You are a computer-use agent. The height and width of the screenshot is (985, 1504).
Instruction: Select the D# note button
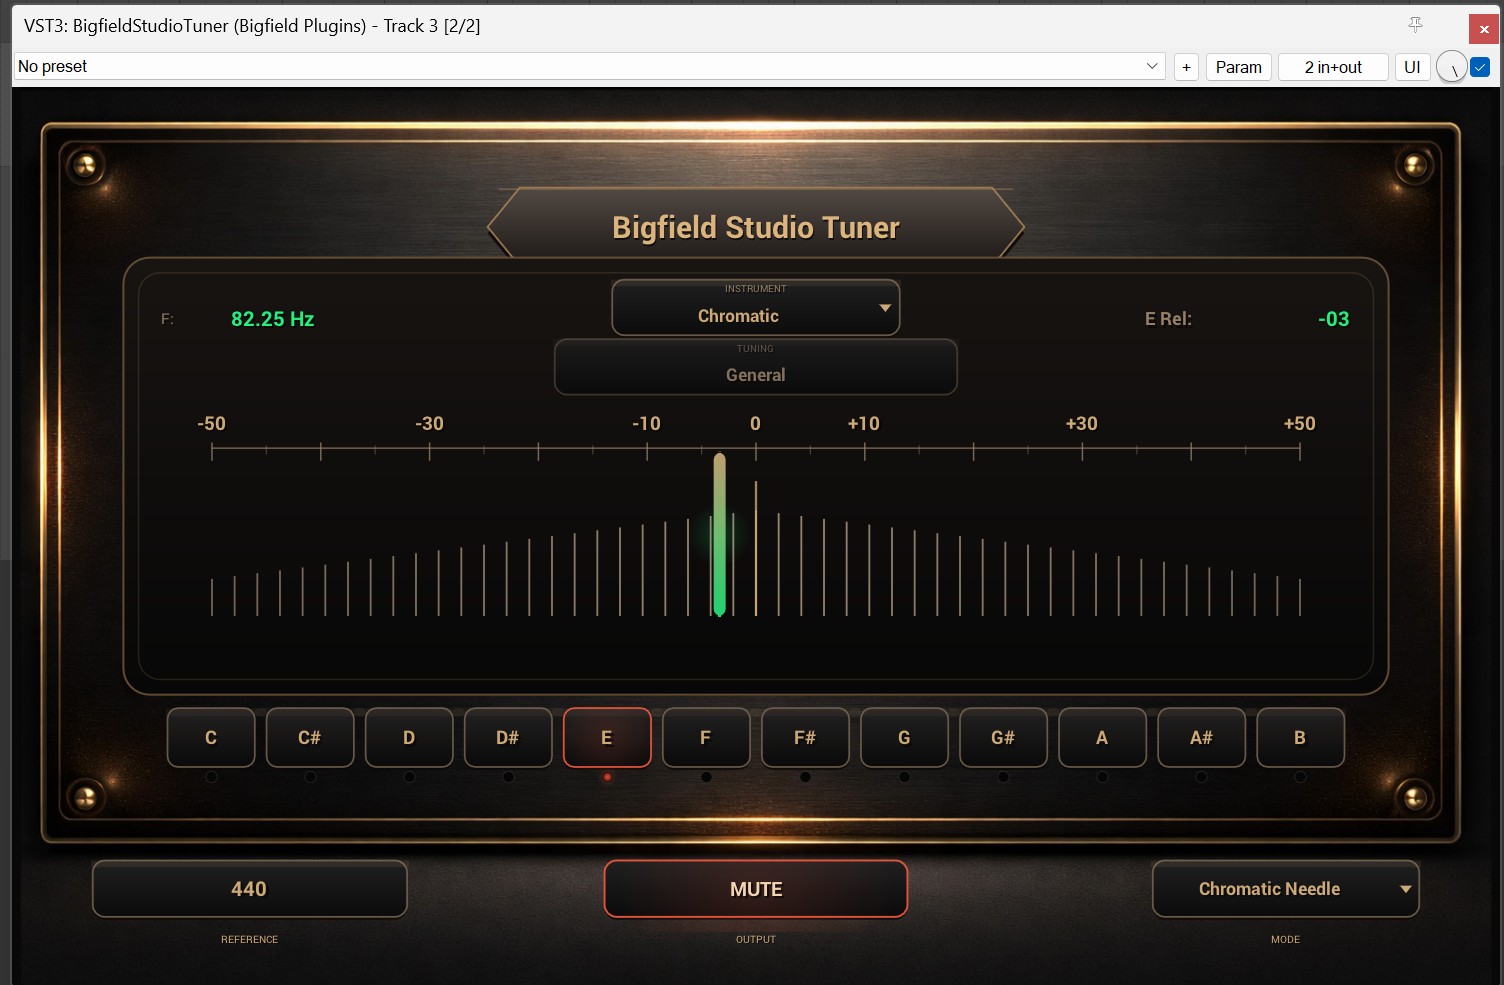(508, 738)
